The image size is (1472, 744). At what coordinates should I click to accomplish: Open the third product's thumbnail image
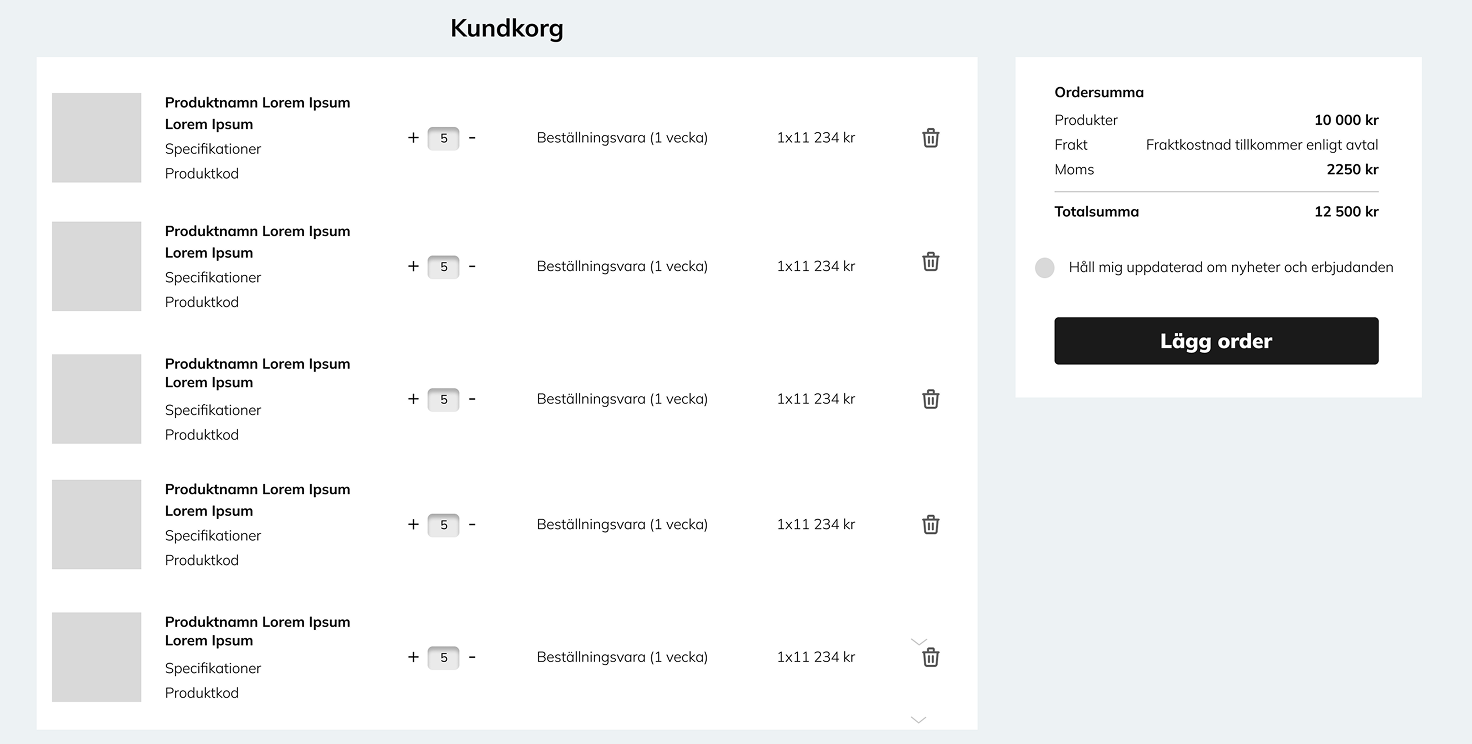click(x=96, y=399)
